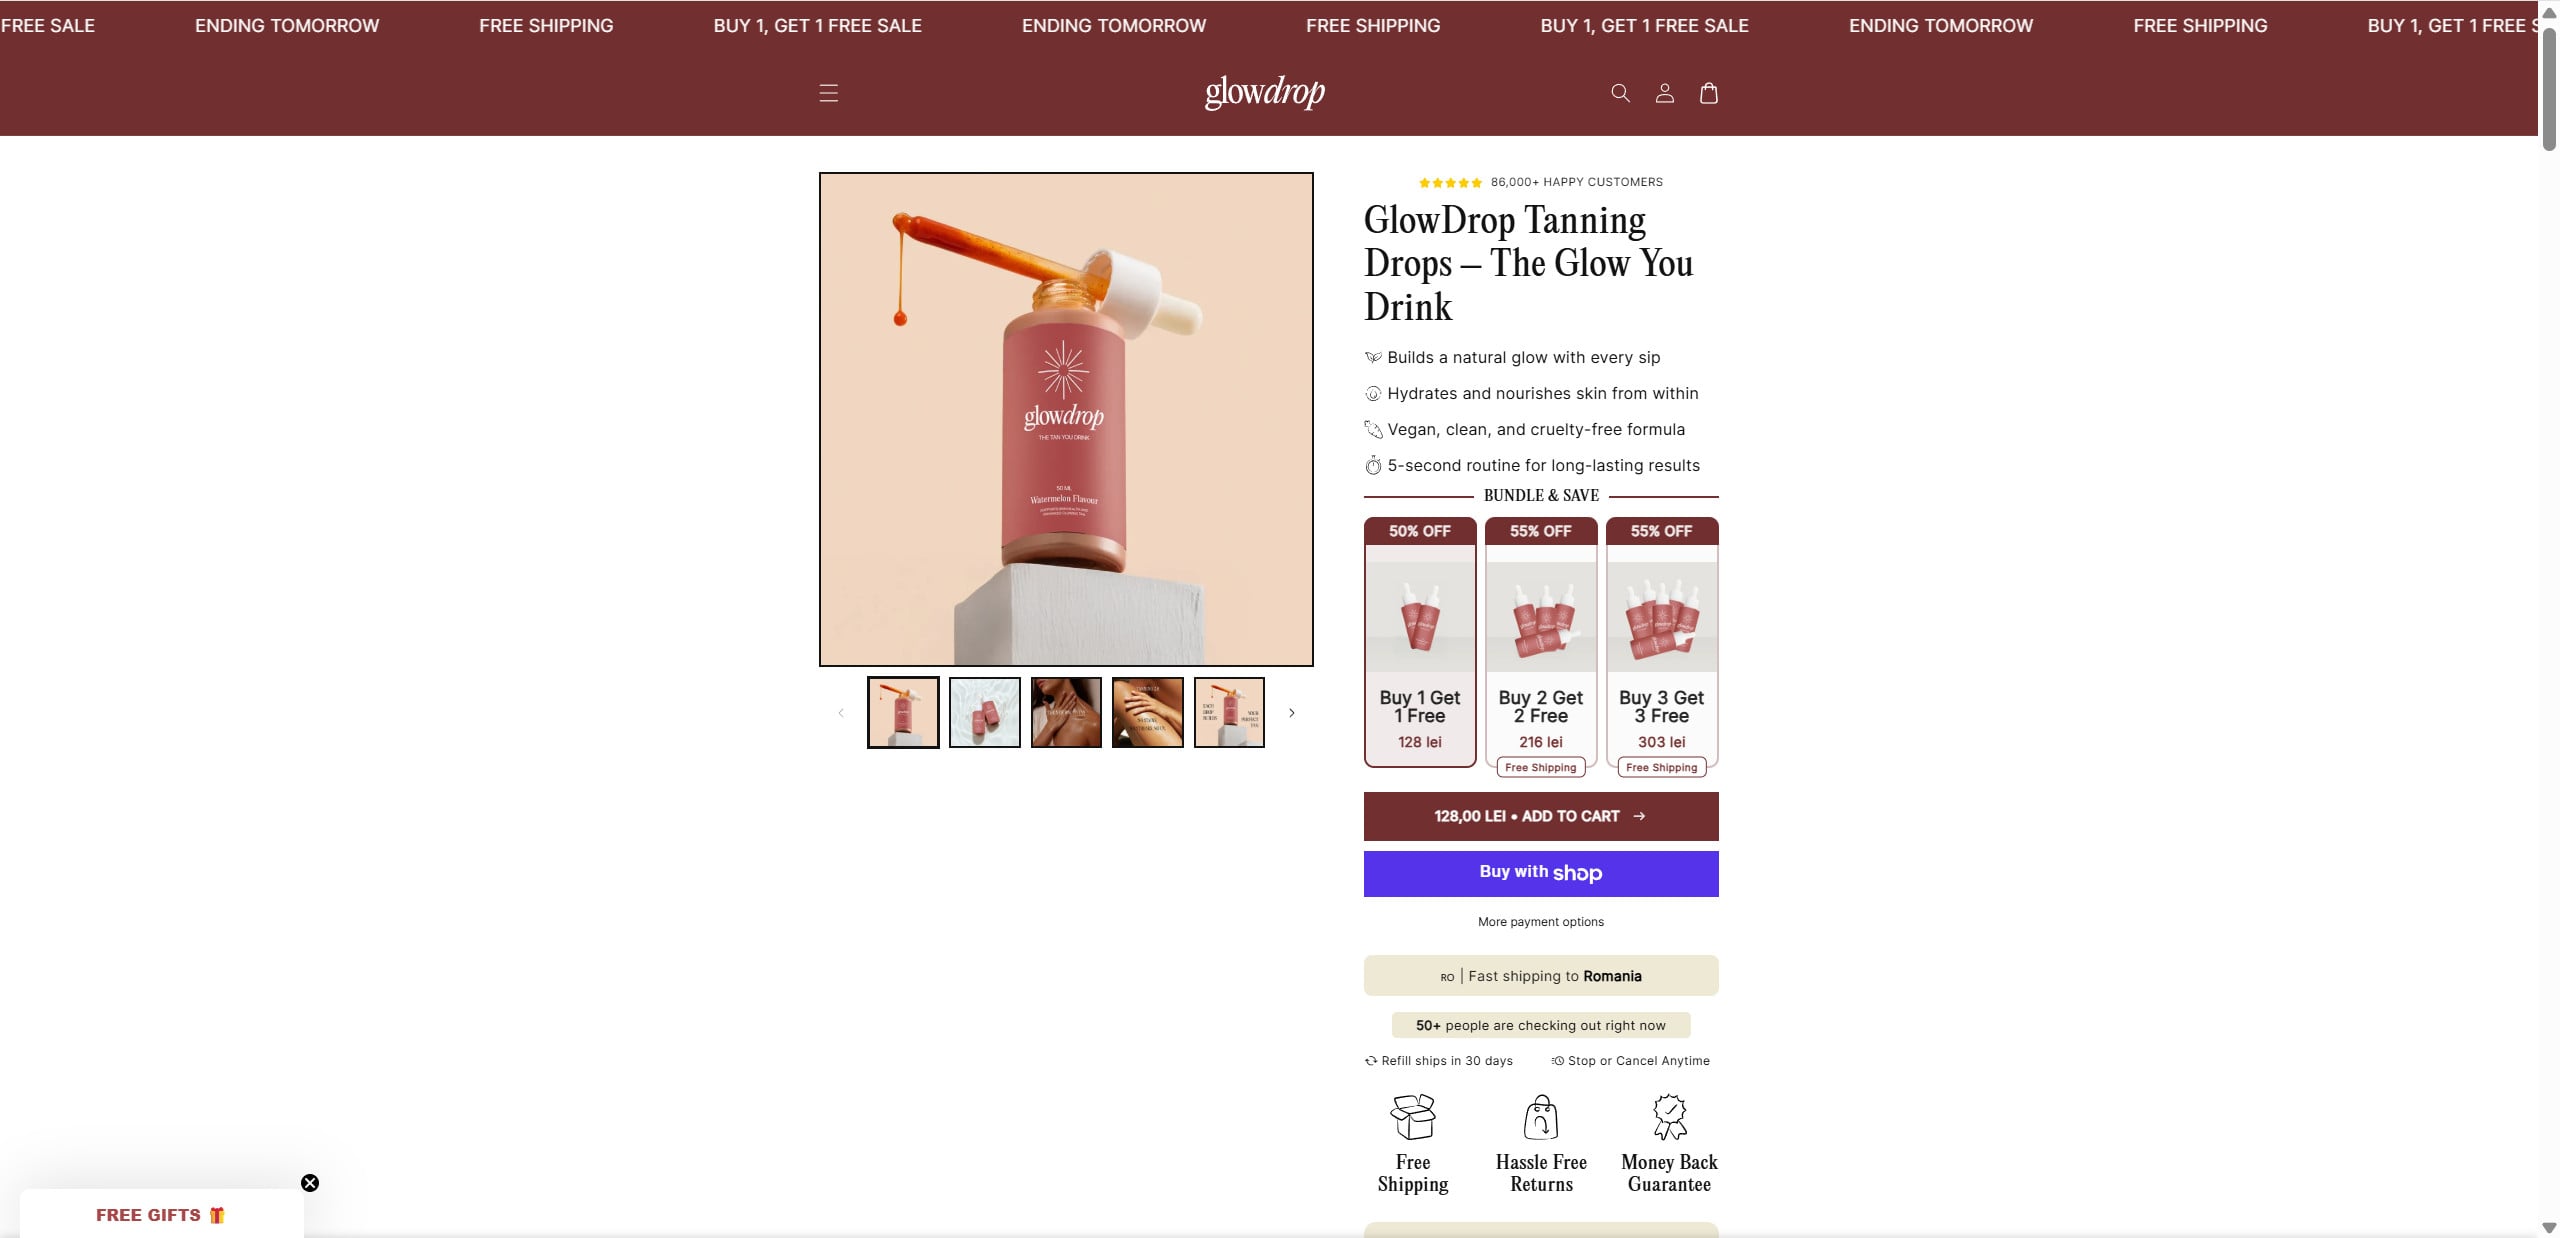Close the Free Gifts popup

click(x=310, y=1183)
